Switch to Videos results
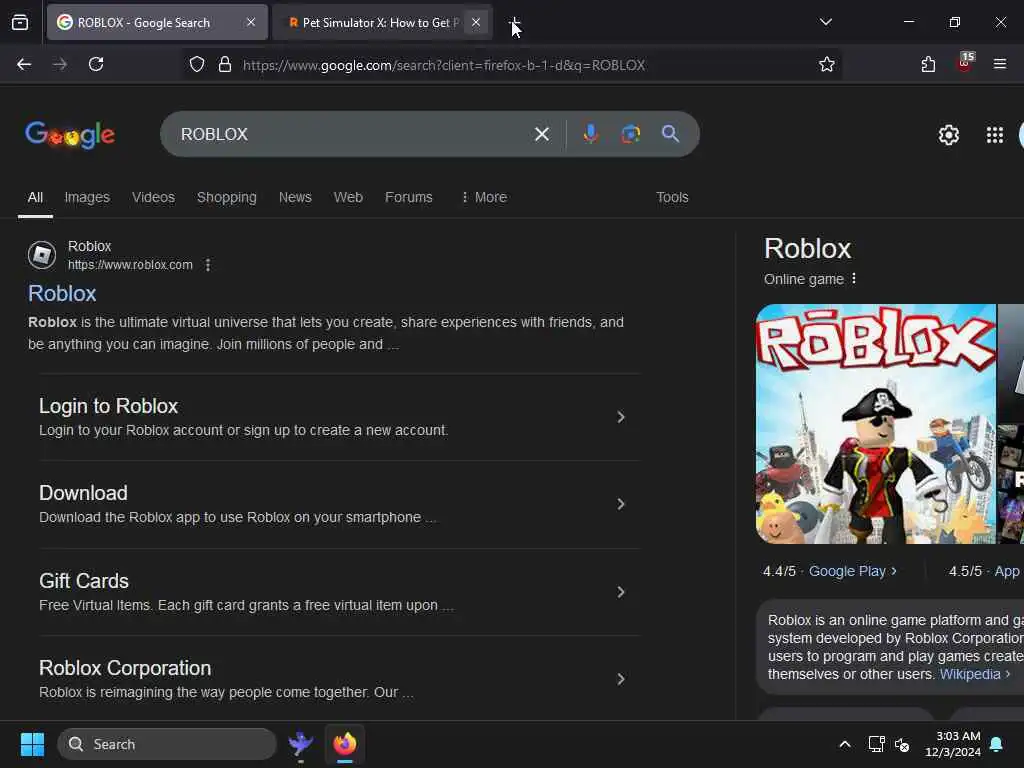 (153, 197)
